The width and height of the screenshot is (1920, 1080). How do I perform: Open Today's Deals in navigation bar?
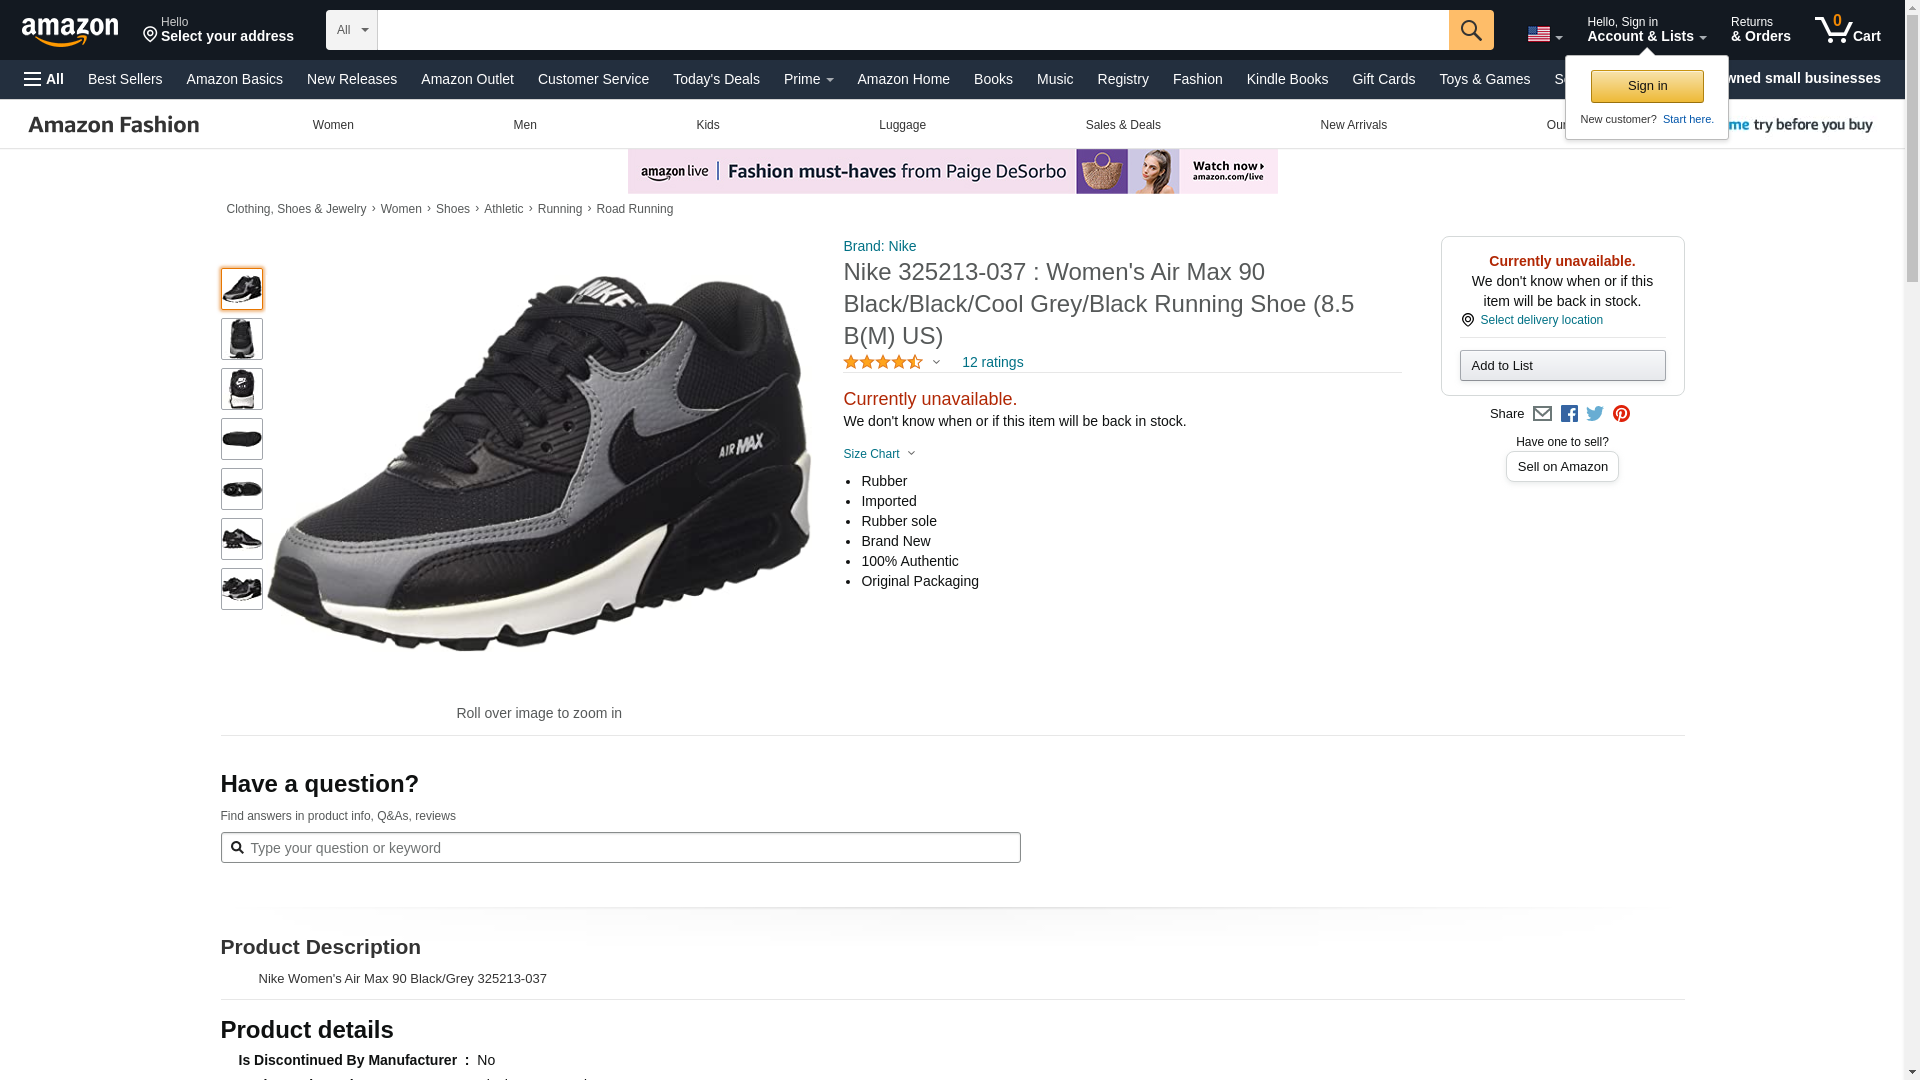tap(716, 79)
